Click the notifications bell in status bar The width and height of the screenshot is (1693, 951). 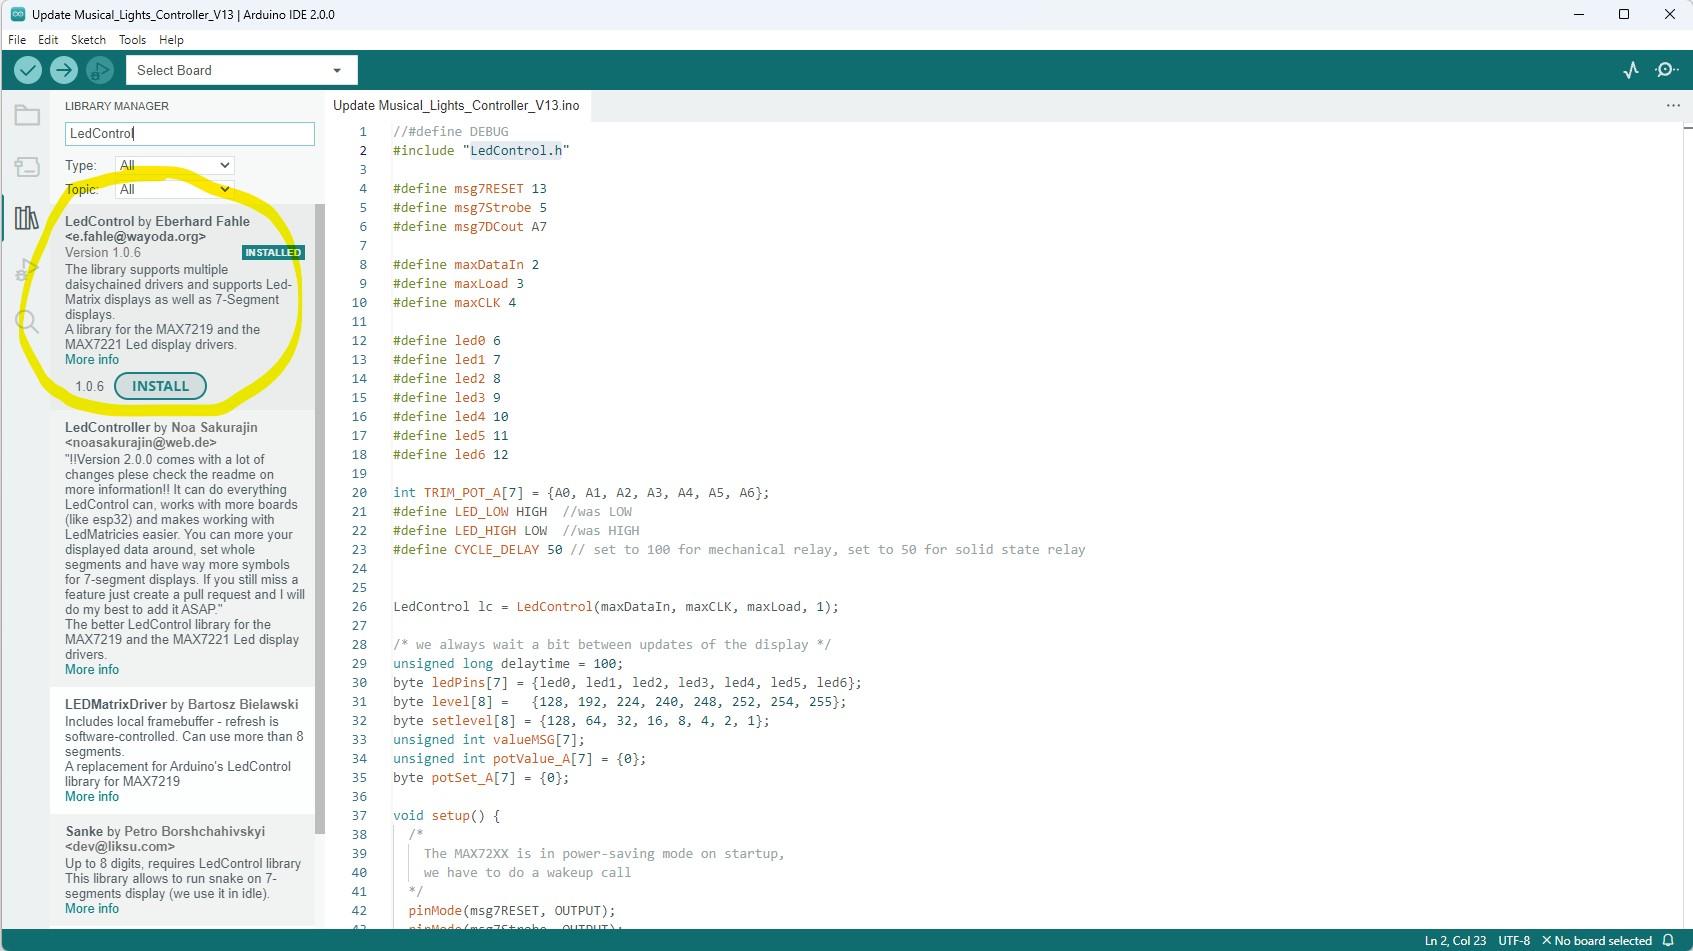click(x=1668, y=941)
